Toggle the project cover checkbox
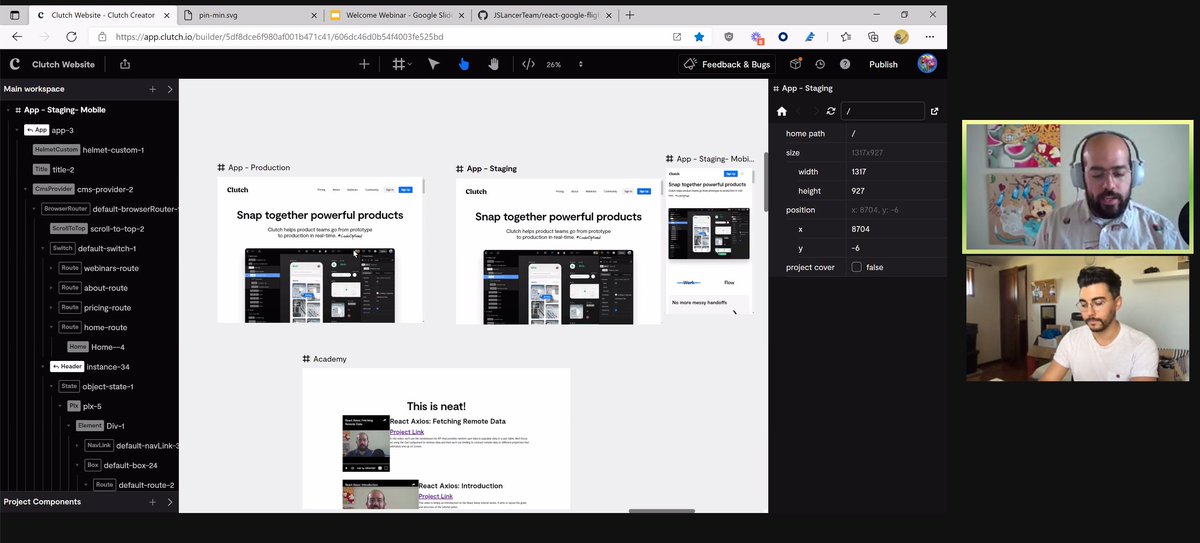Image resolution: width=1200 pixels, height=543 pixels. point(856,267)
